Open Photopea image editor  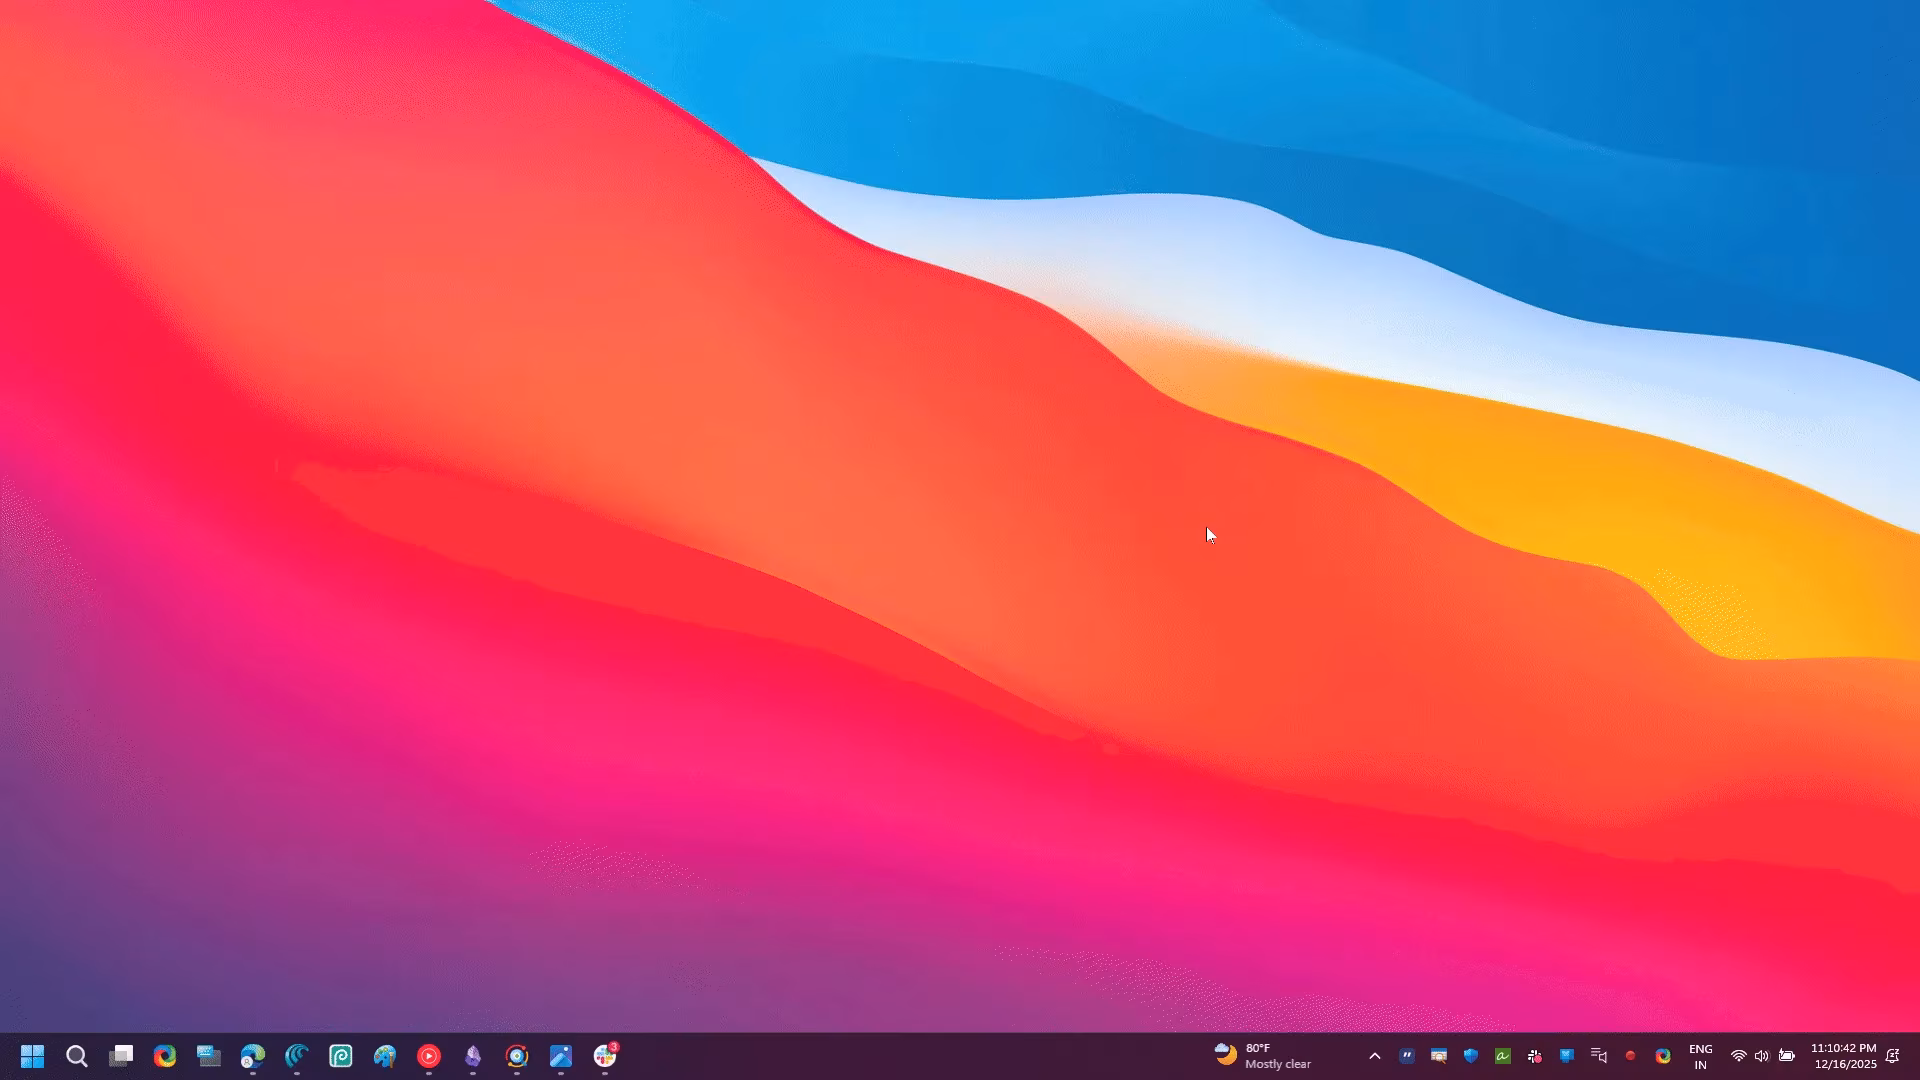point(341,1057)
